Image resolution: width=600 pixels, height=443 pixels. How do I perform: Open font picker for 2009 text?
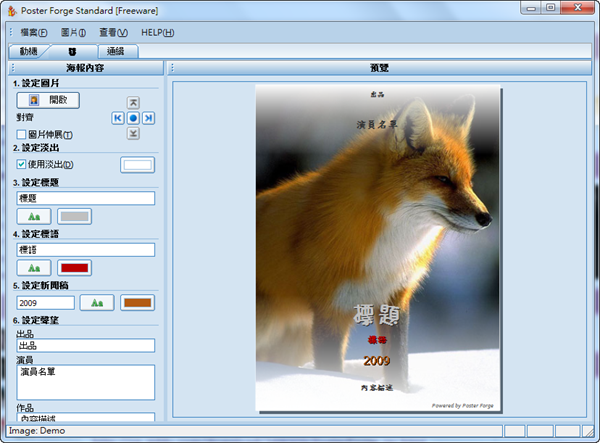[x=97, y=302]
